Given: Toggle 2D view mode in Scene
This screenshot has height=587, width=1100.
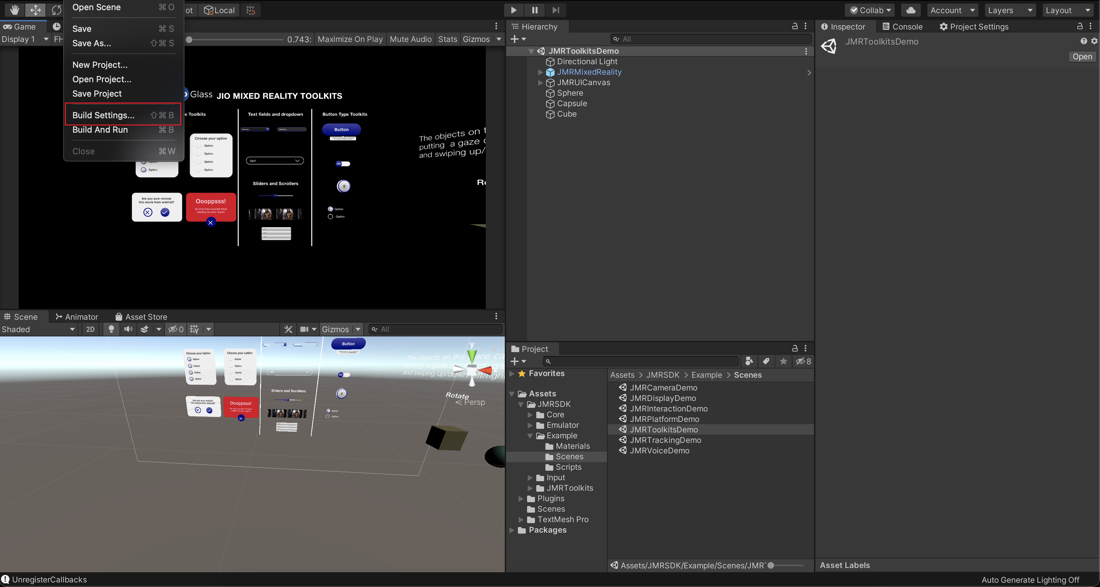Looking at the screenshot, I should click(90, 329).
